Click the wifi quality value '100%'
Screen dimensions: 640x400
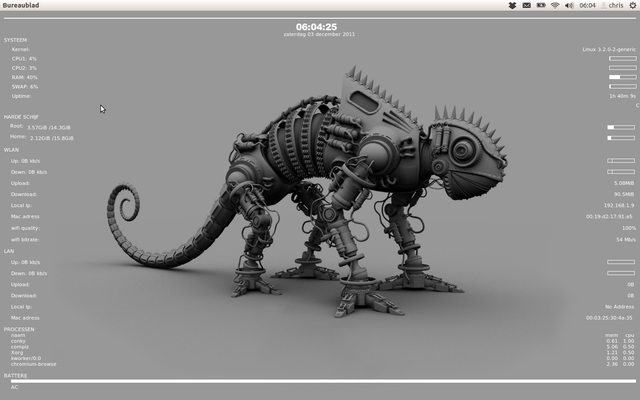[629, 228]
